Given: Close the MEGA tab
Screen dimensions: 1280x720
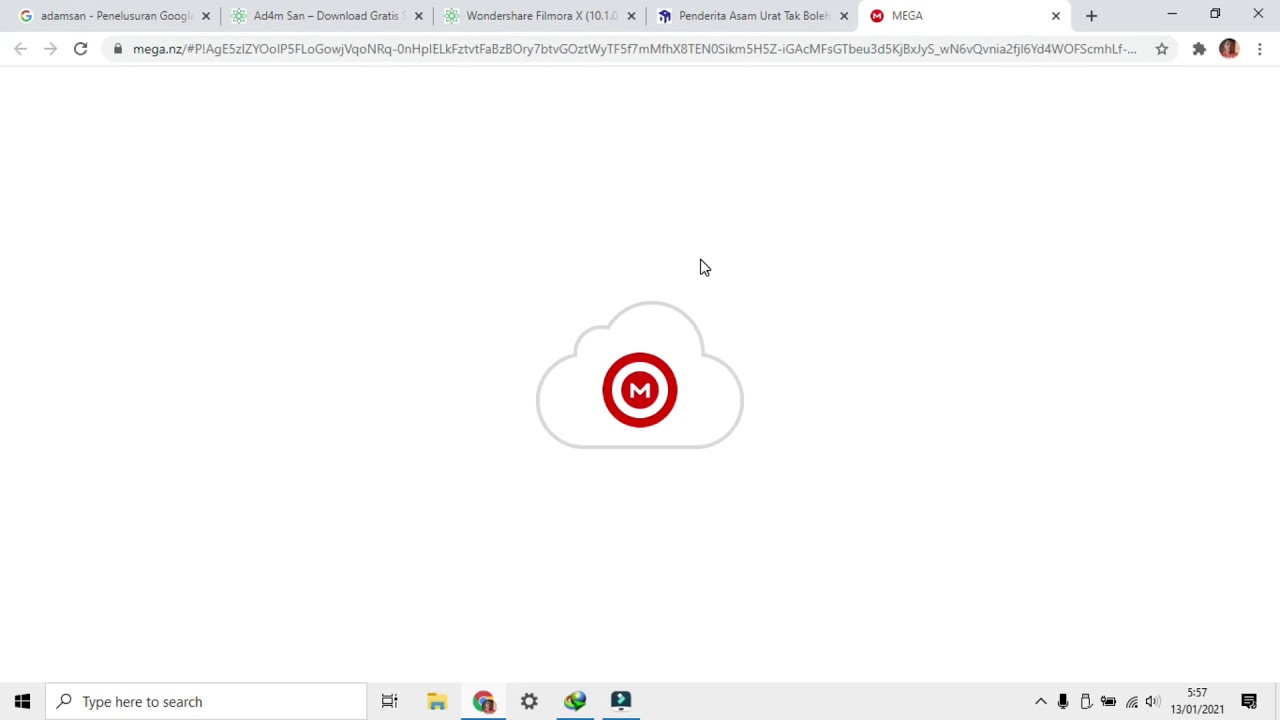Looking at the screenshot, I should [x=1055, y=16].
